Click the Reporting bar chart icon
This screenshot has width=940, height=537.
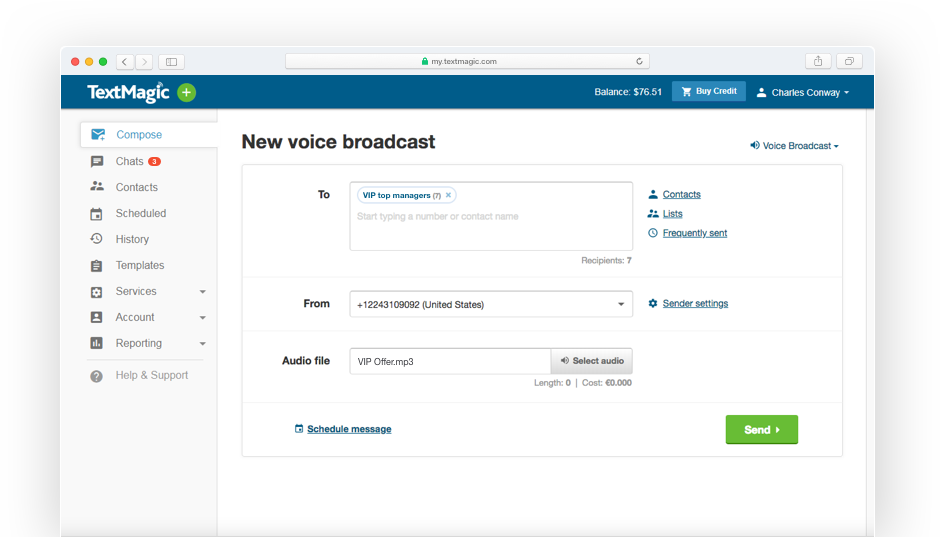point(96,343)
